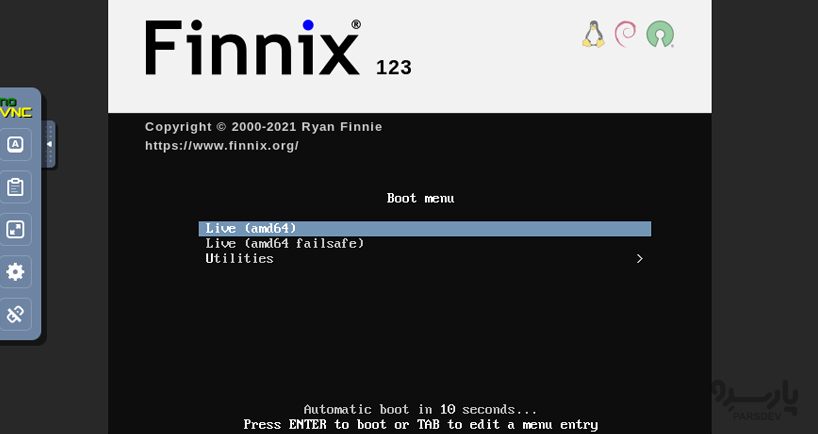Collapse the noVNC control bar handle
Screen dimensions: 818x434
click(49, 144)
